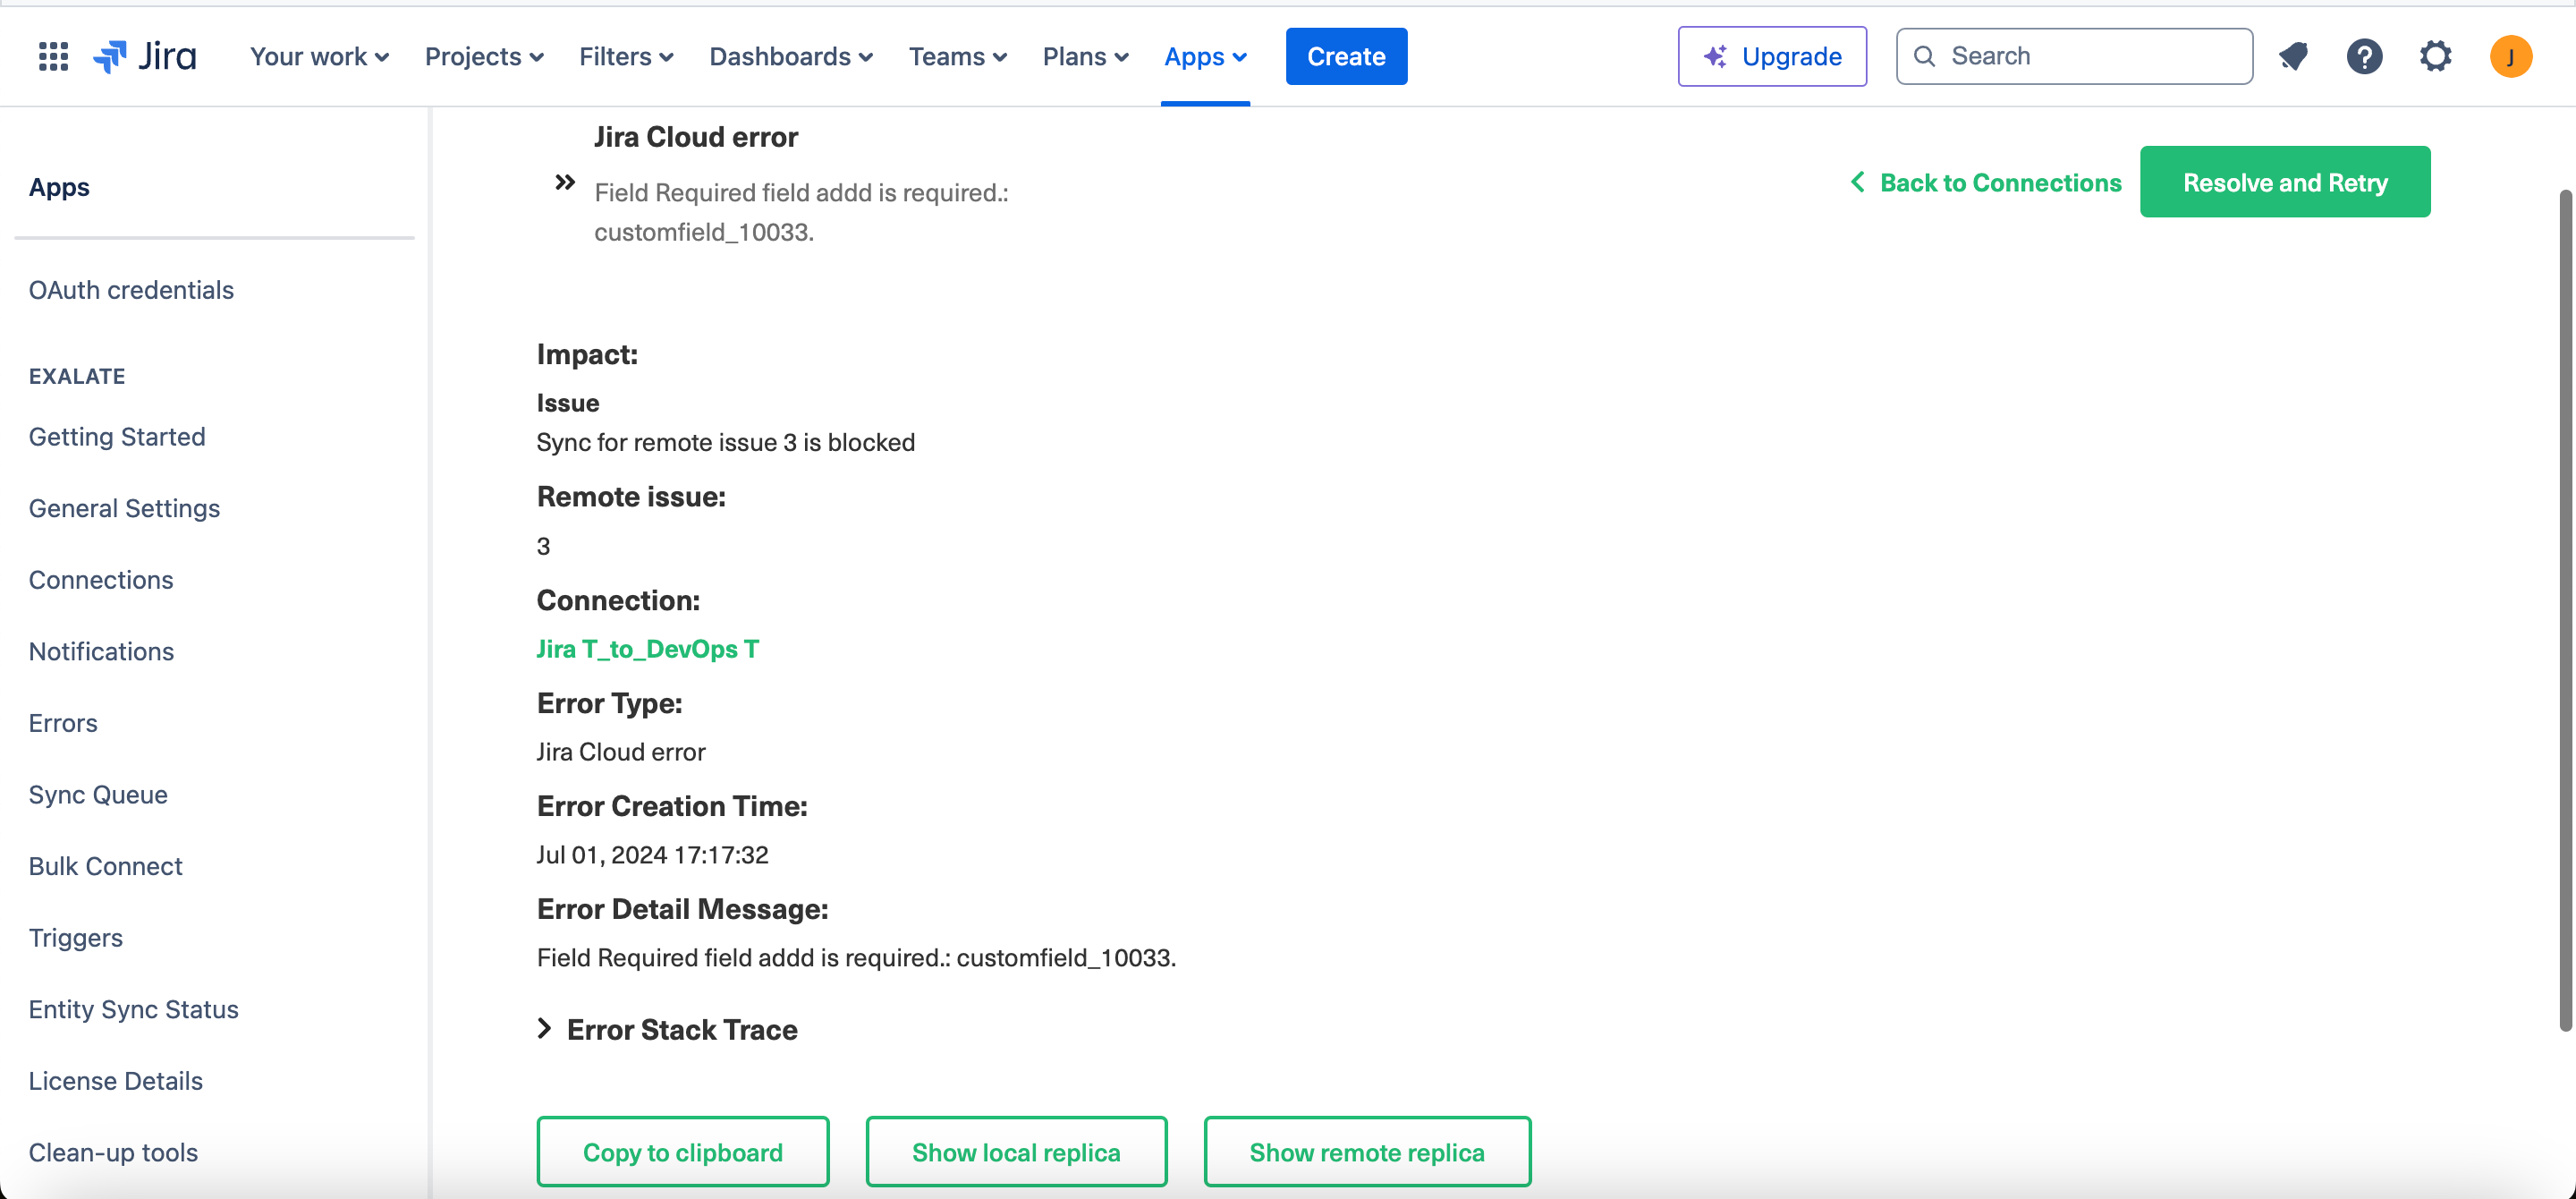The width and height of the screenshot is (2576, 1199).
Task: Click the Jira logo
Action: (145, 56)
